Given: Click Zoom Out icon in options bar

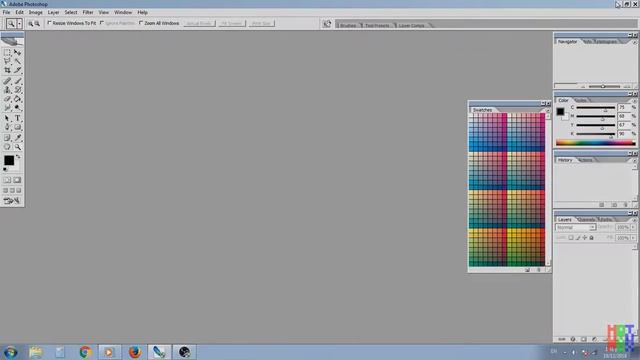Looking at the screenshot, I should pyautogui.click(x=37, y=24).
